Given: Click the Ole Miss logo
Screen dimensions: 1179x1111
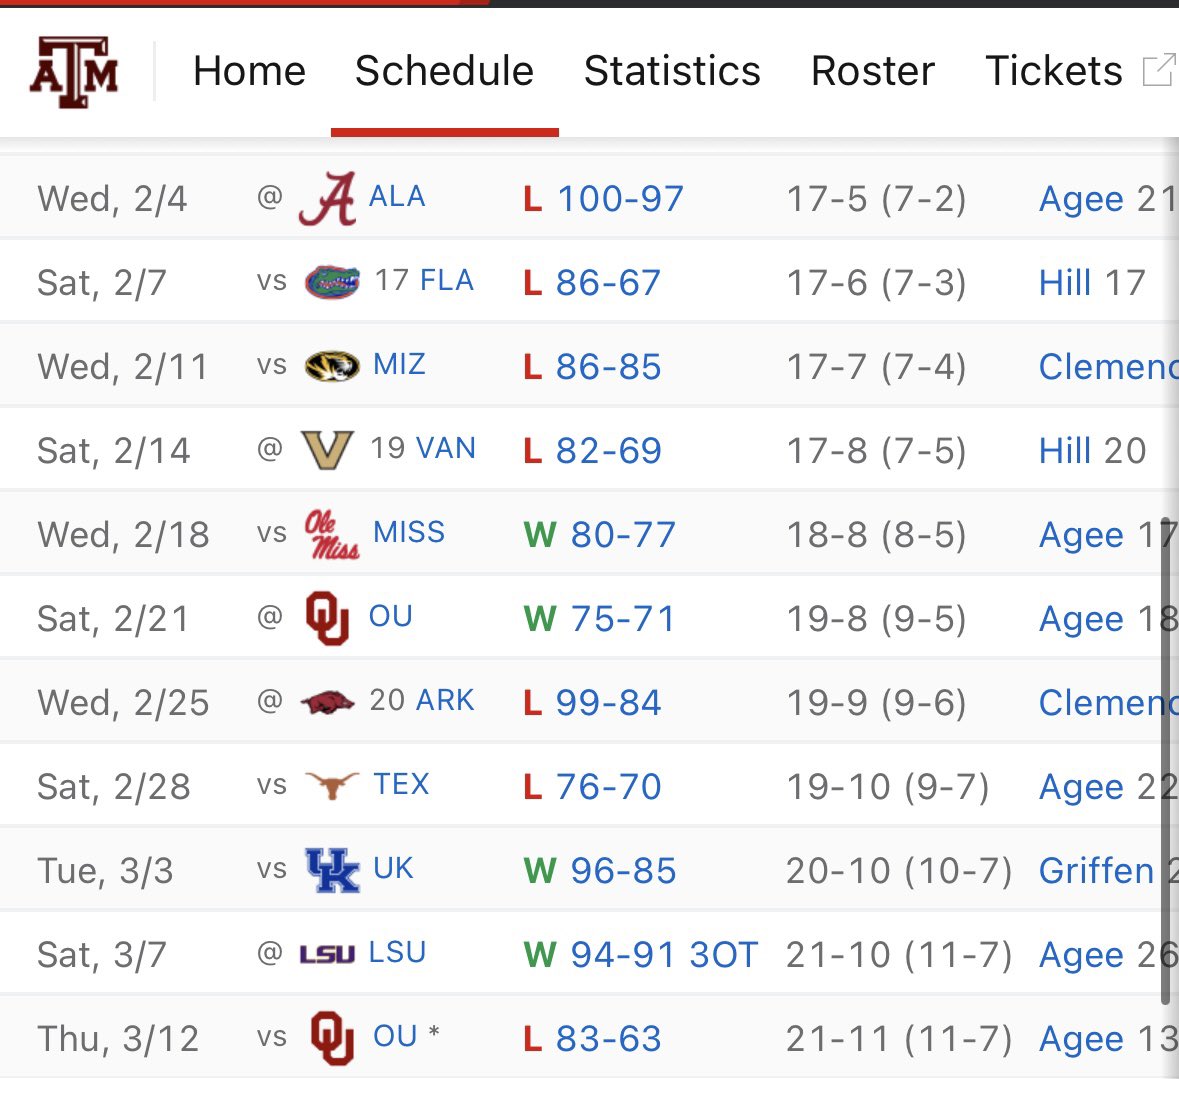Looking at the screenshot, I should click(x=332, y=535).
